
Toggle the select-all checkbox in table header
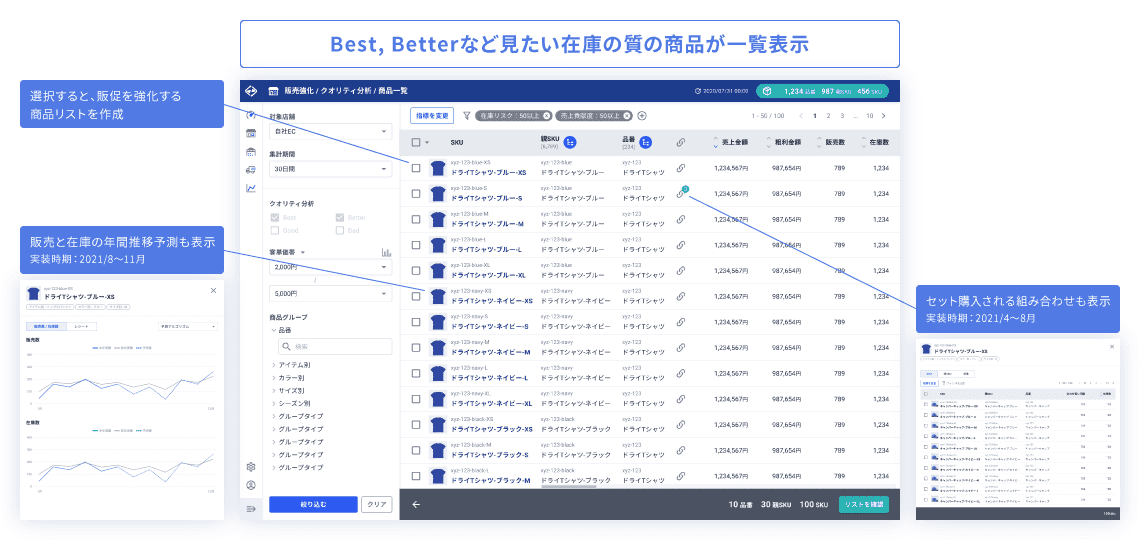[x=416, y=142]
